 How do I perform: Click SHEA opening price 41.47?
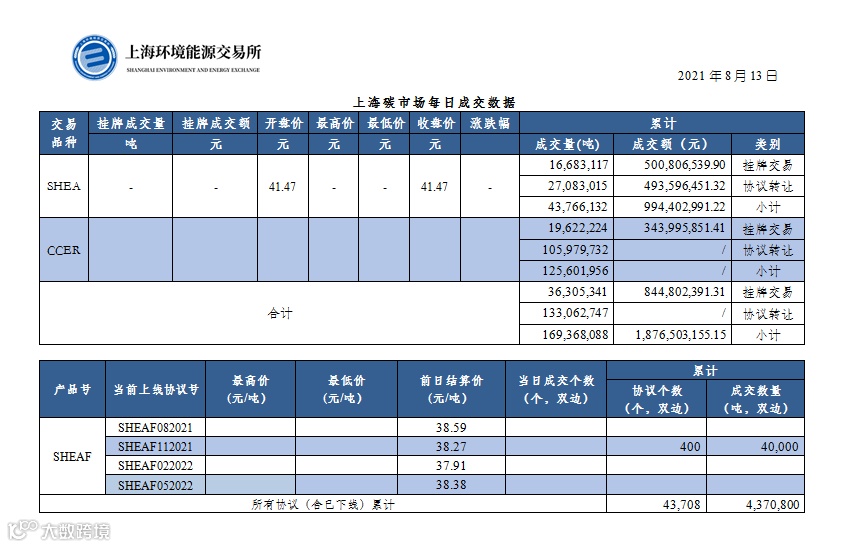tap(282, 187)
